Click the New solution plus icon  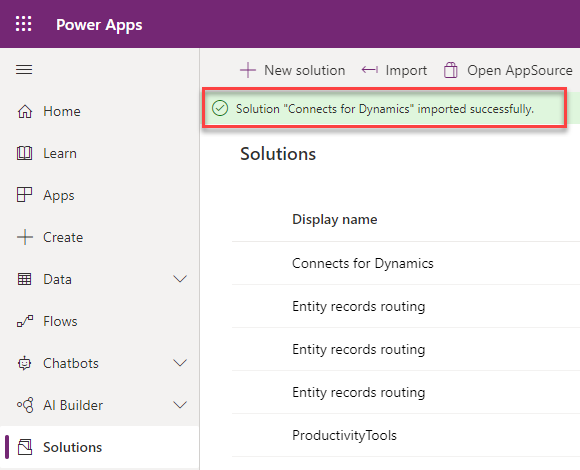coord(248,70)
